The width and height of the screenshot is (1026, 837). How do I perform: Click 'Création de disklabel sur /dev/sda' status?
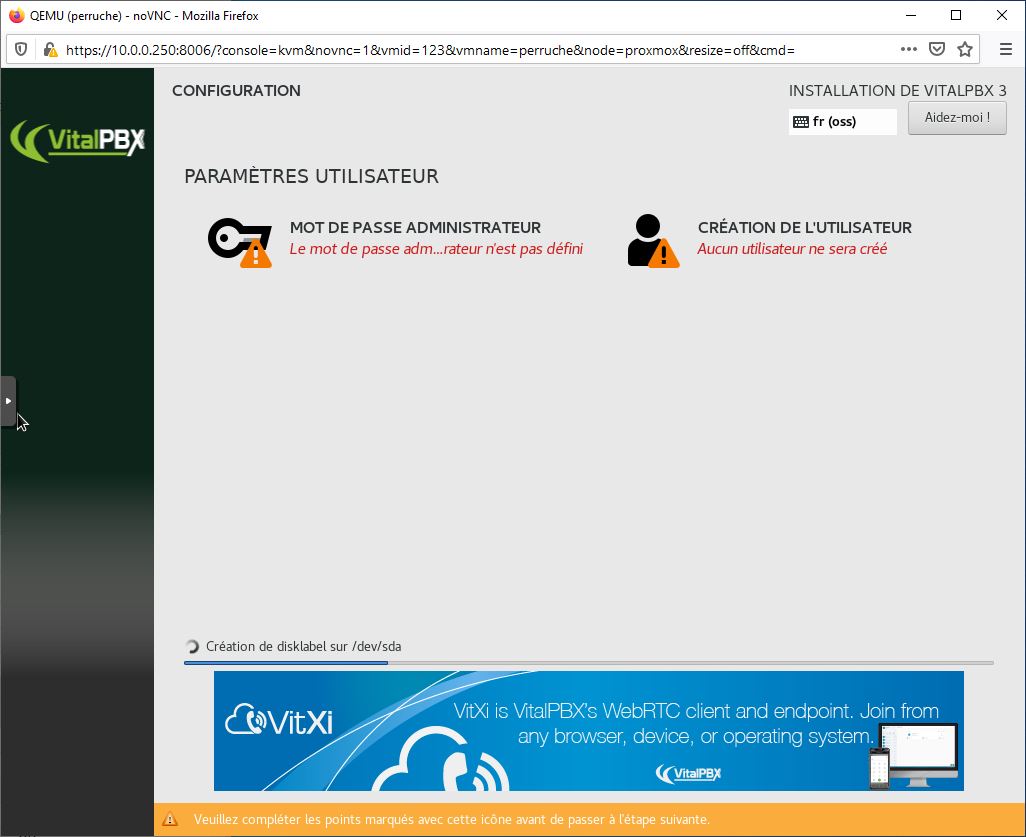[303, 647]
